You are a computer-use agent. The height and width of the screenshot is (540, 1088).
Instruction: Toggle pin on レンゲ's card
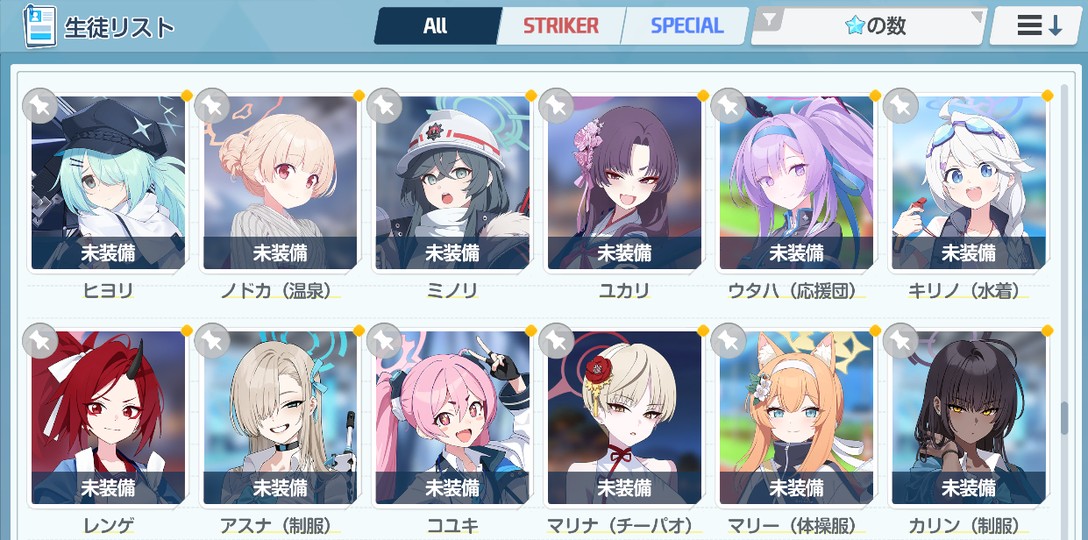coord(40,341)
